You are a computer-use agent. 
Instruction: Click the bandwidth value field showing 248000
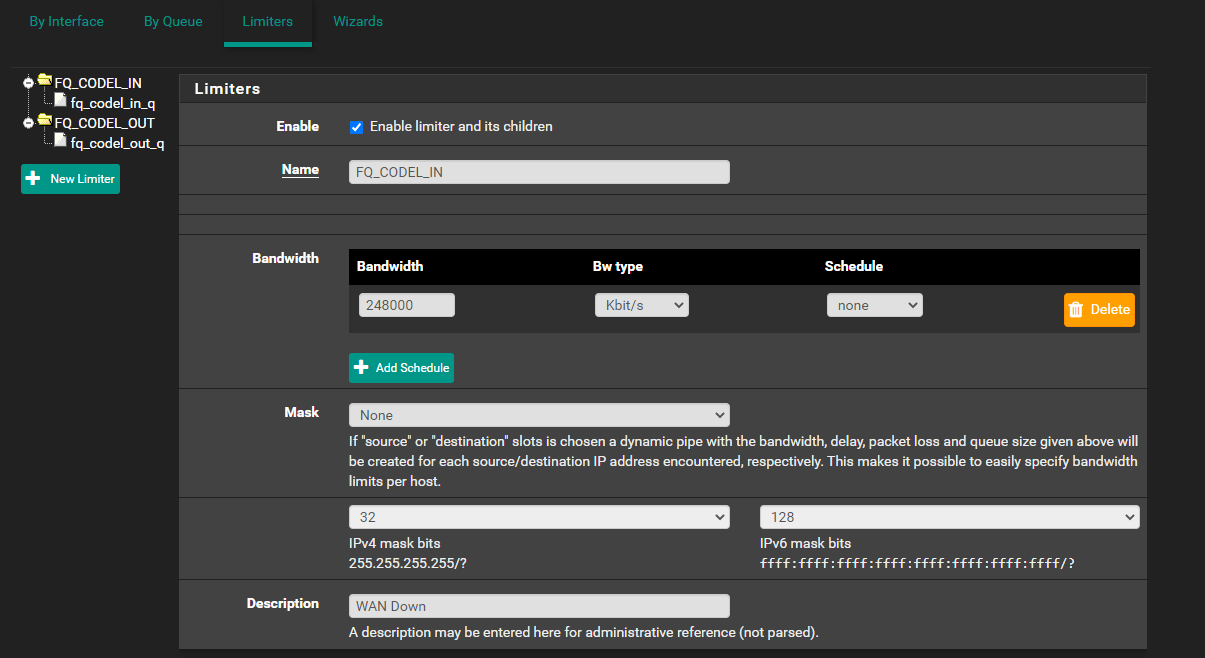[406, 305]
